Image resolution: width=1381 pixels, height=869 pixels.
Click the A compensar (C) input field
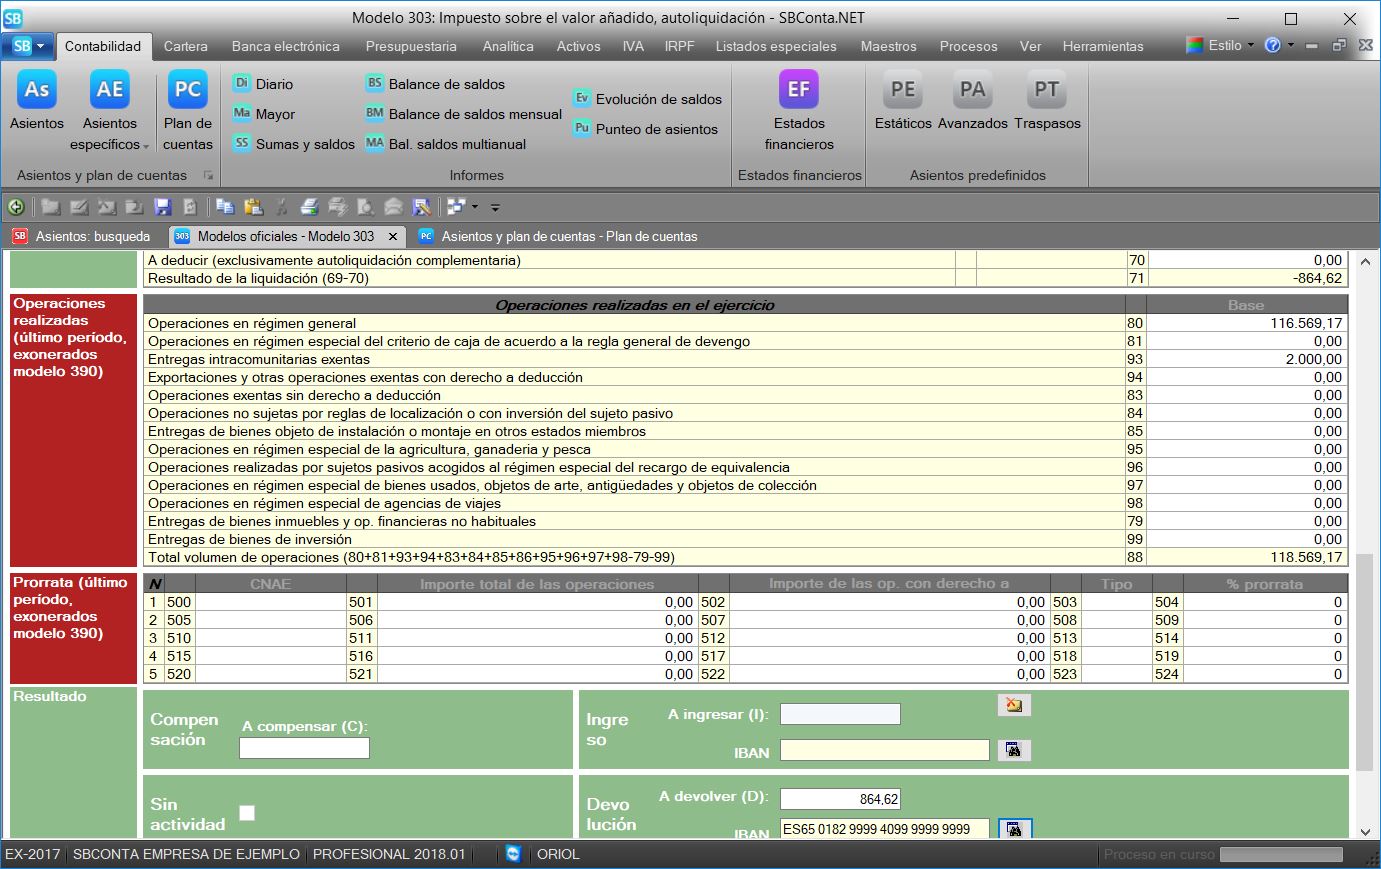point(304,748)
